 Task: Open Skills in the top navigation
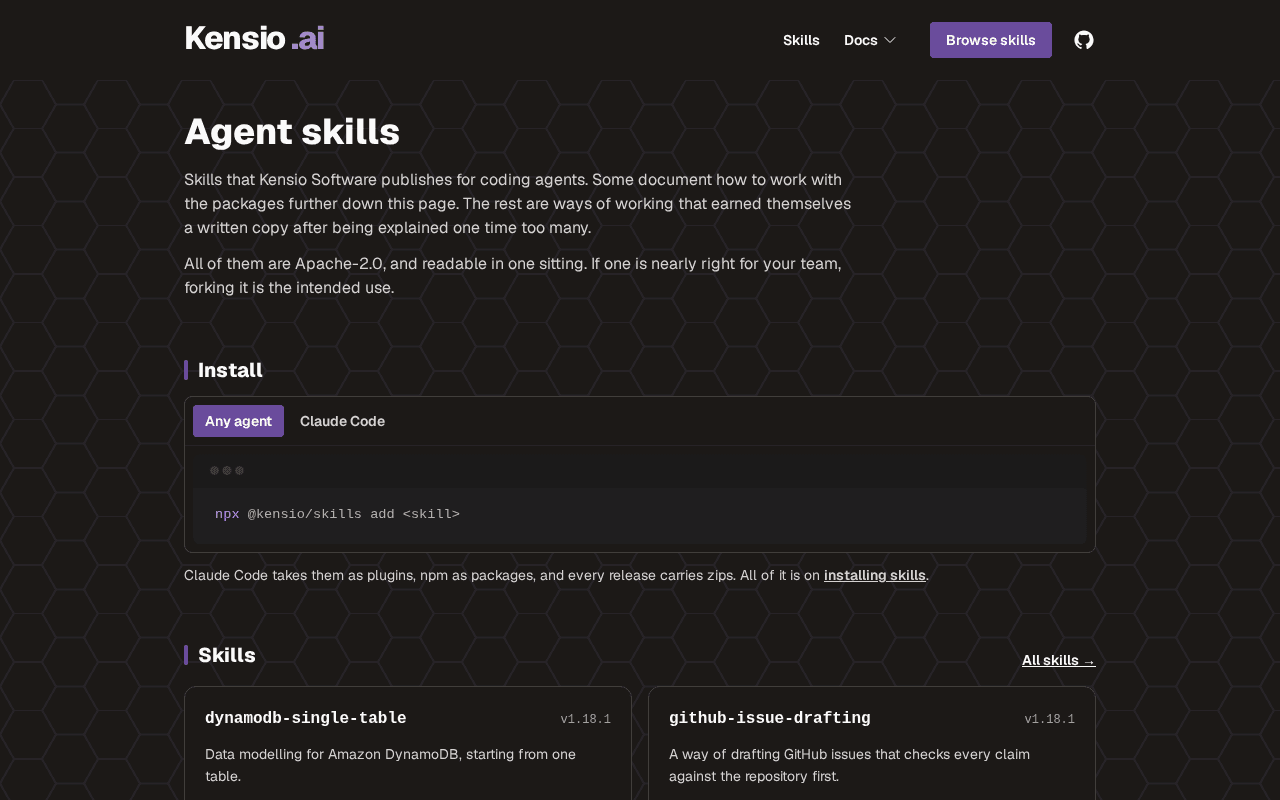point(801,40)
